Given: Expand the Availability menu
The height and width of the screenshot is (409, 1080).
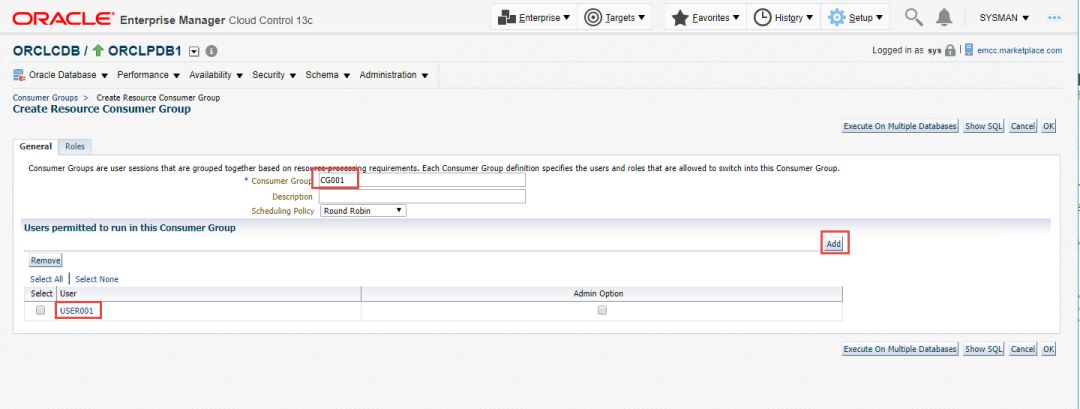Looking at the screenshot, I should tap(215, 75).
